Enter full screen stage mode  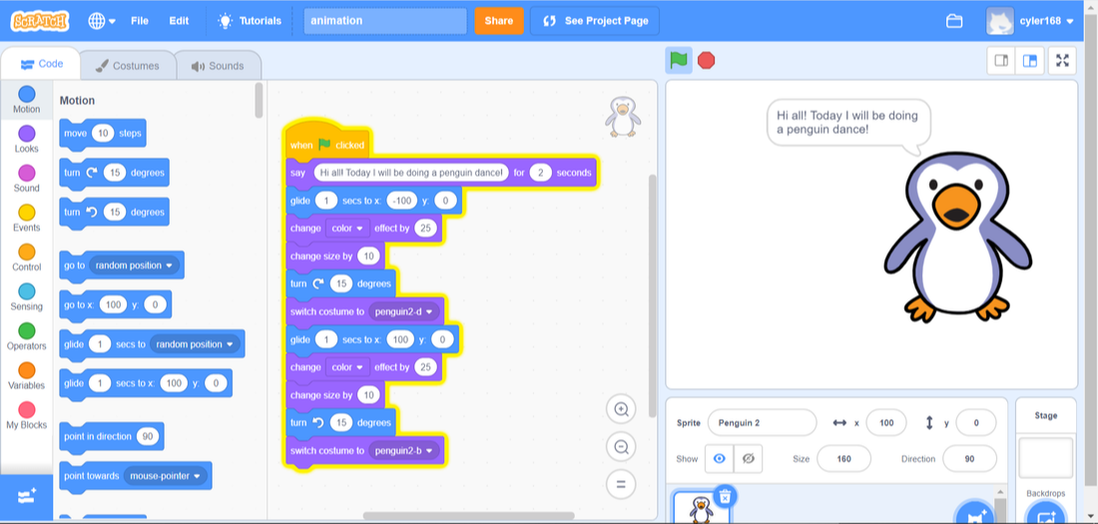[x=1062, y=61]
